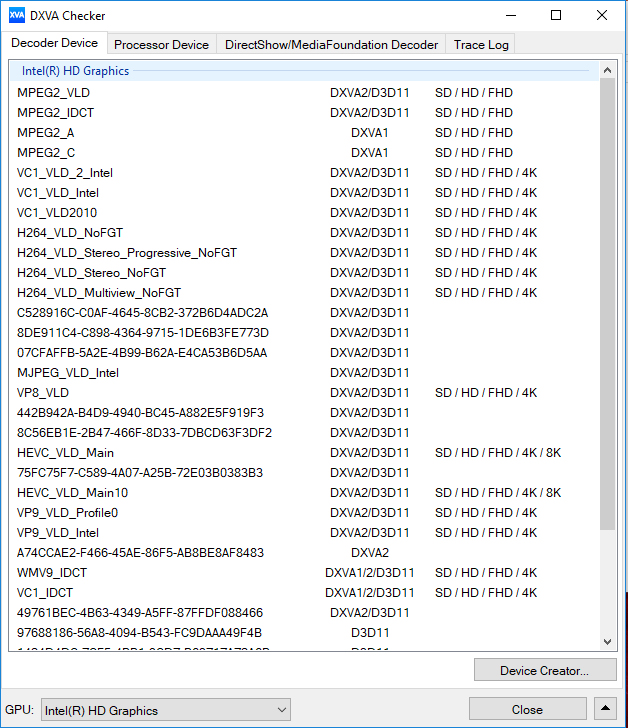Select the MPEG2_A row
The width and height of the screenshot is (628, 728).
tap(304, 133)
